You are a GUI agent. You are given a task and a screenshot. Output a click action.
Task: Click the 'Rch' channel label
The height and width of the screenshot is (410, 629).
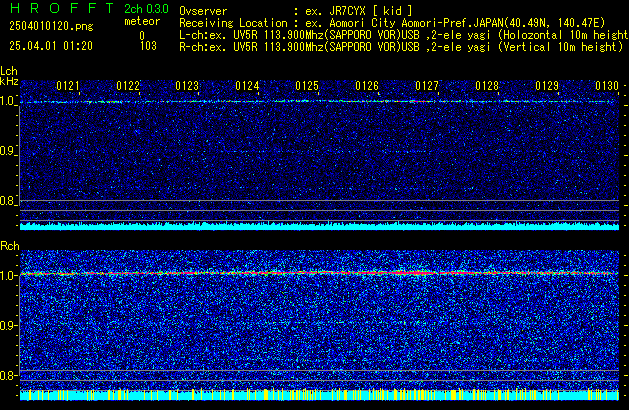10,246
